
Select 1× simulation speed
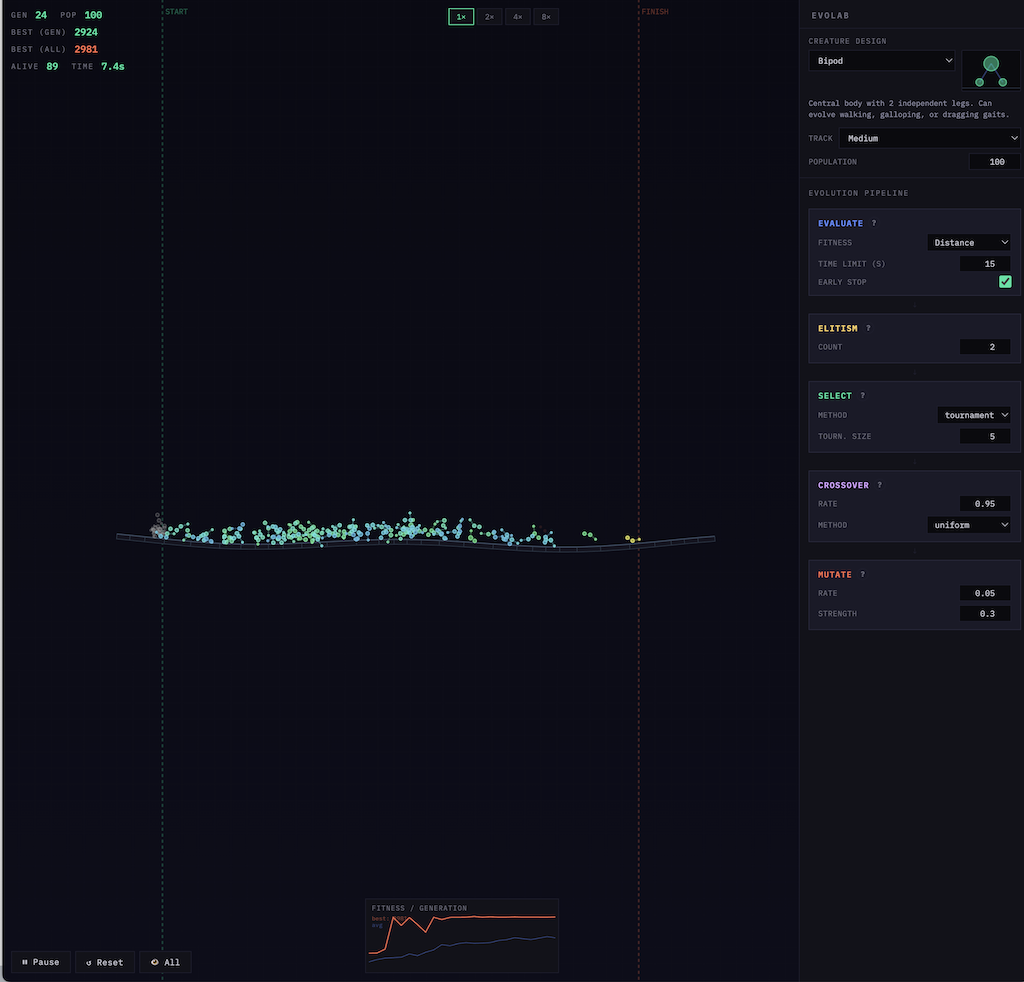coord(461,17)
